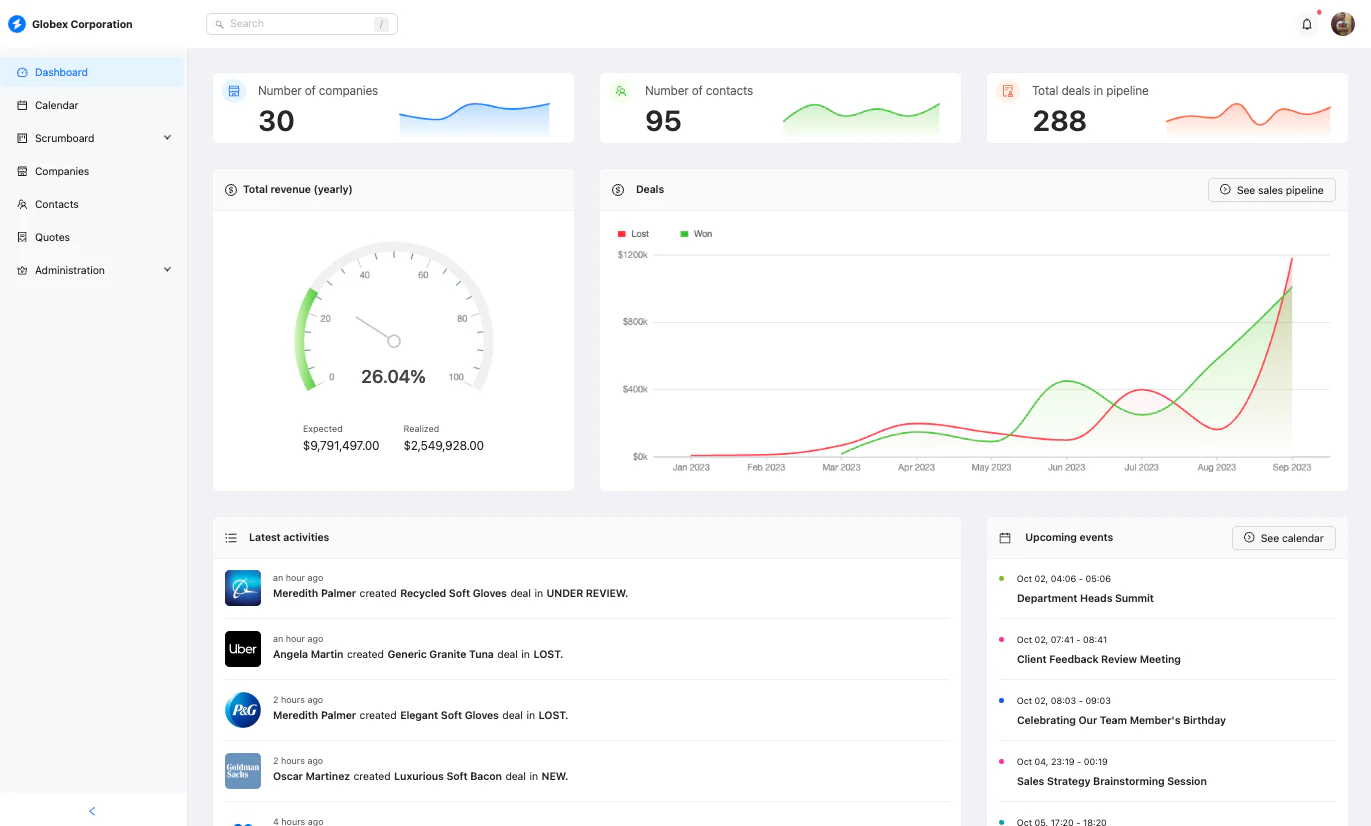This screenshot has width=1371, height=826.
Task: Collapse the sidebar with the bottom chevron
Action: pyautogui.click(x=92, y=811)
